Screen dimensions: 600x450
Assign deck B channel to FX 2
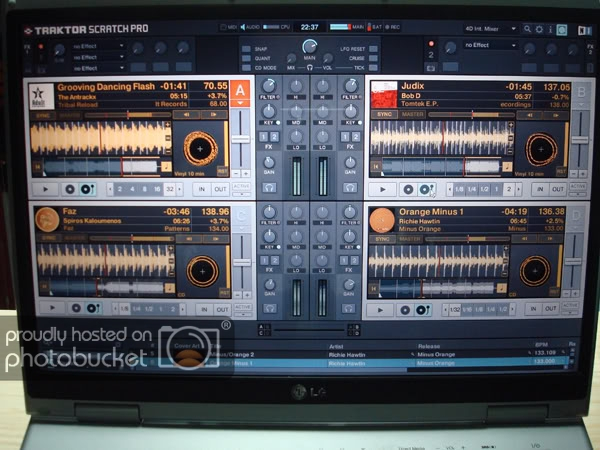tap(355, 137)
